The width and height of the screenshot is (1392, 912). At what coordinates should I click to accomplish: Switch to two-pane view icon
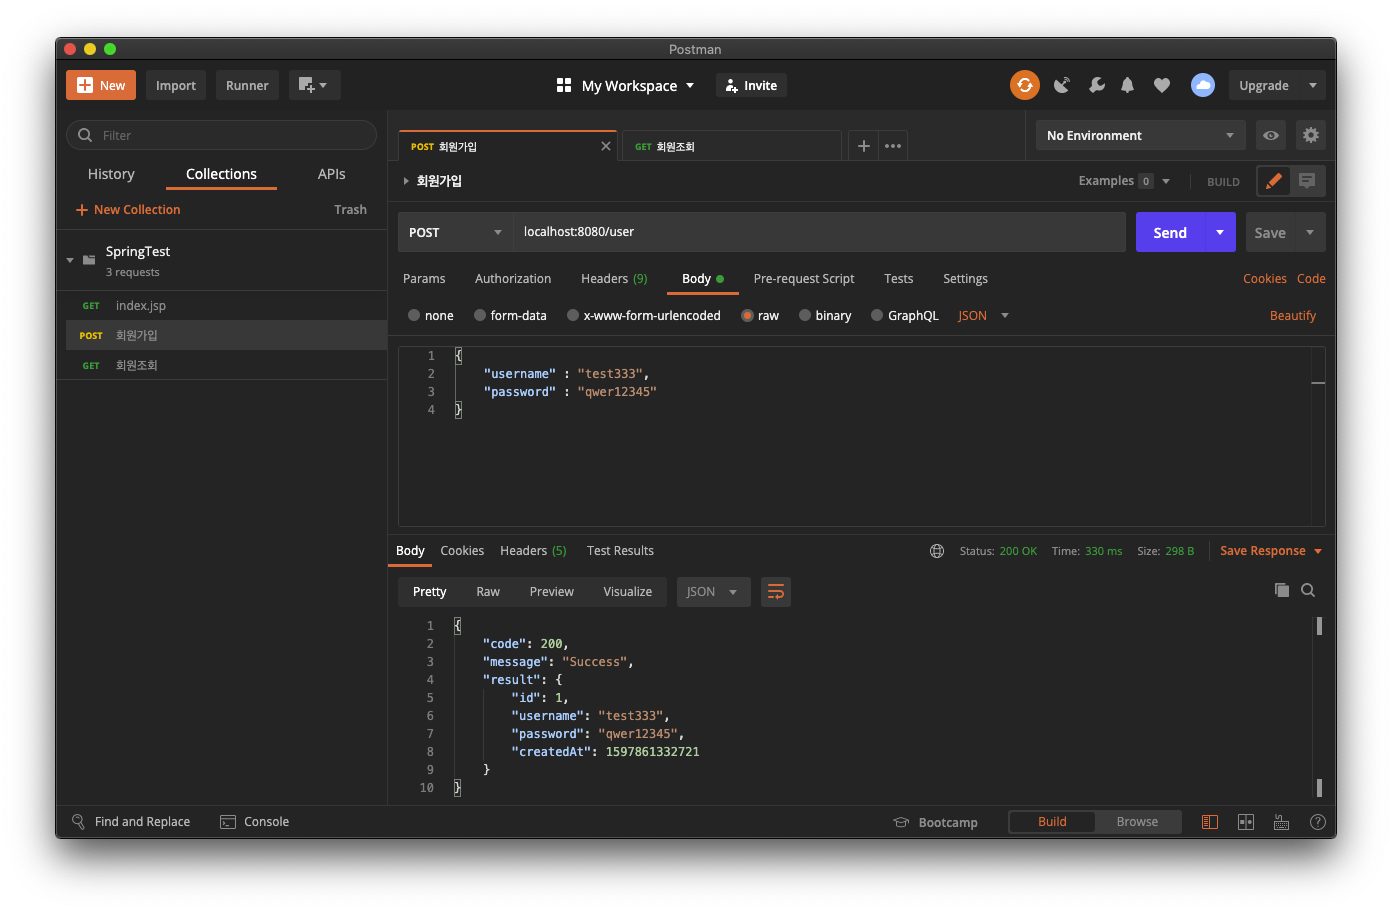[1246, 822]
